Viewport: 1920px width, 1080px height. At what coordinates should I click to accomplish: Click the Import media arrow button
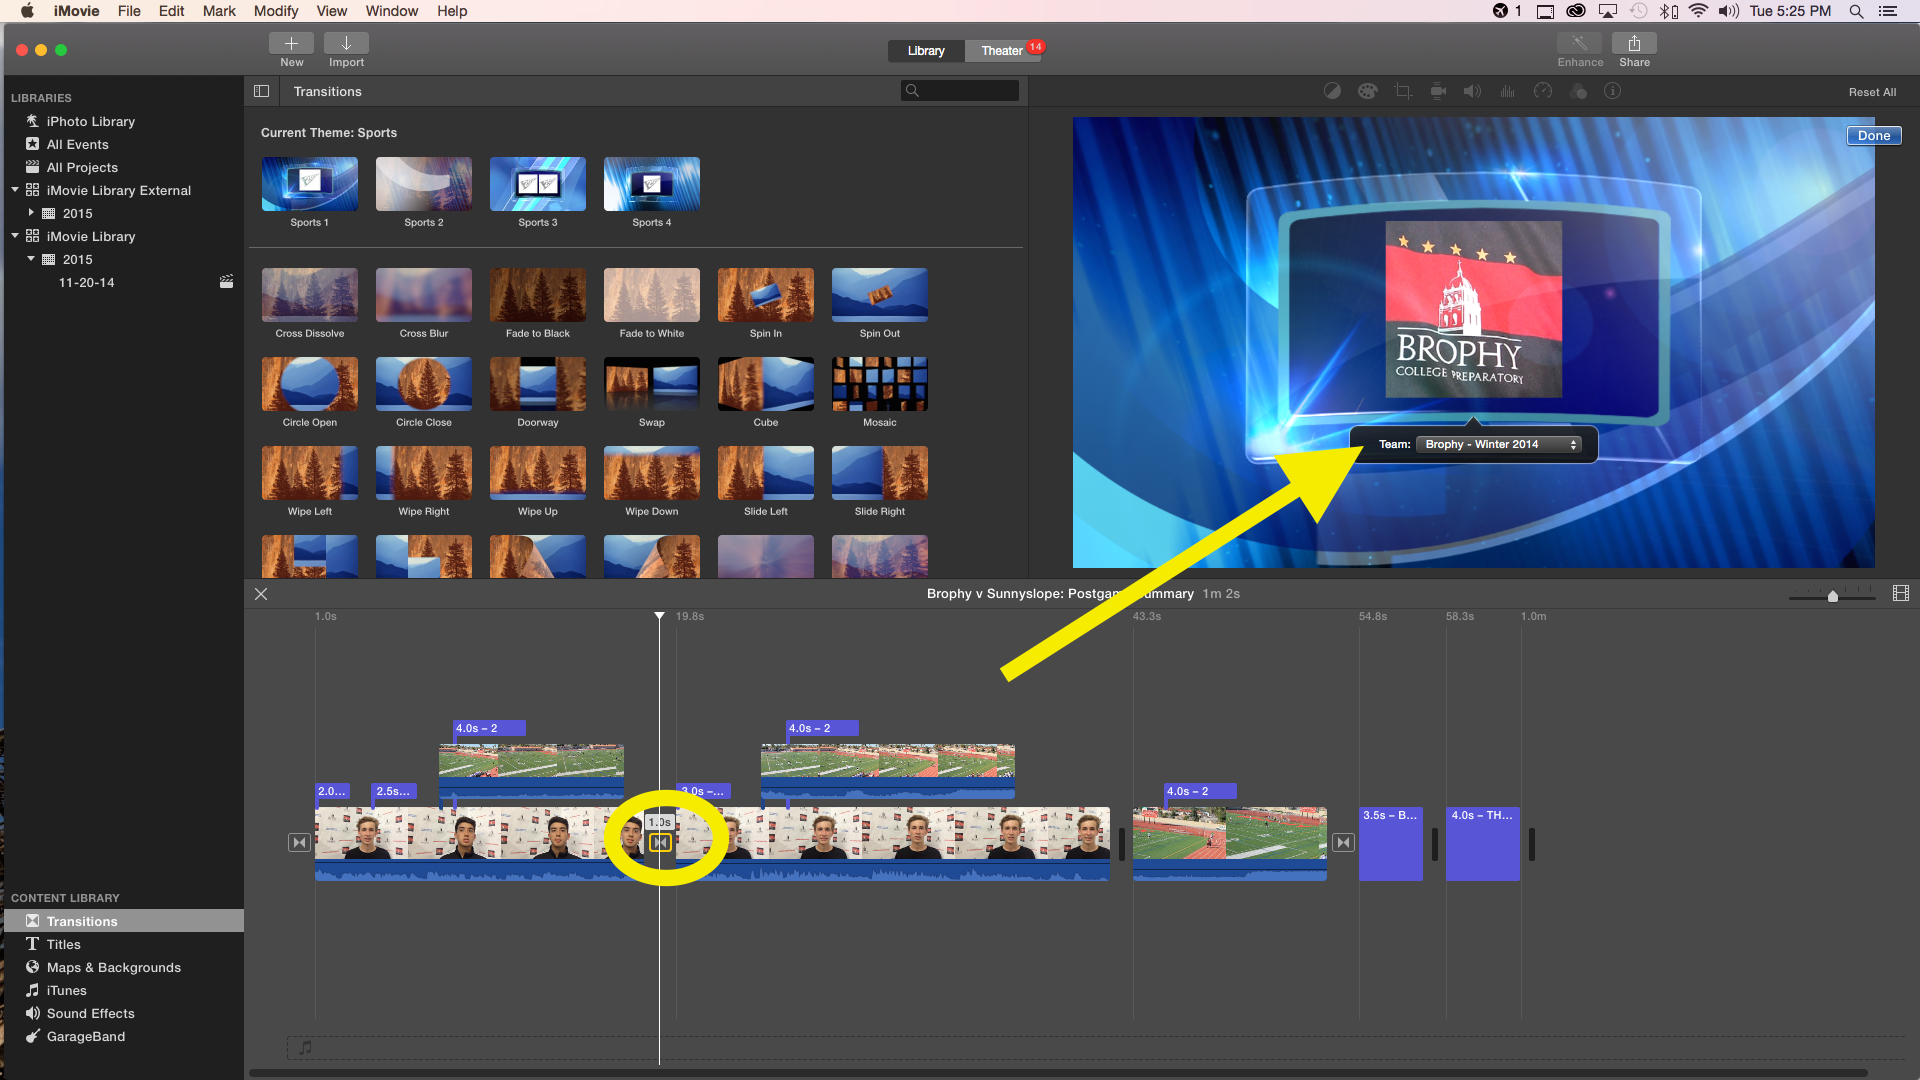coord(346,43)
